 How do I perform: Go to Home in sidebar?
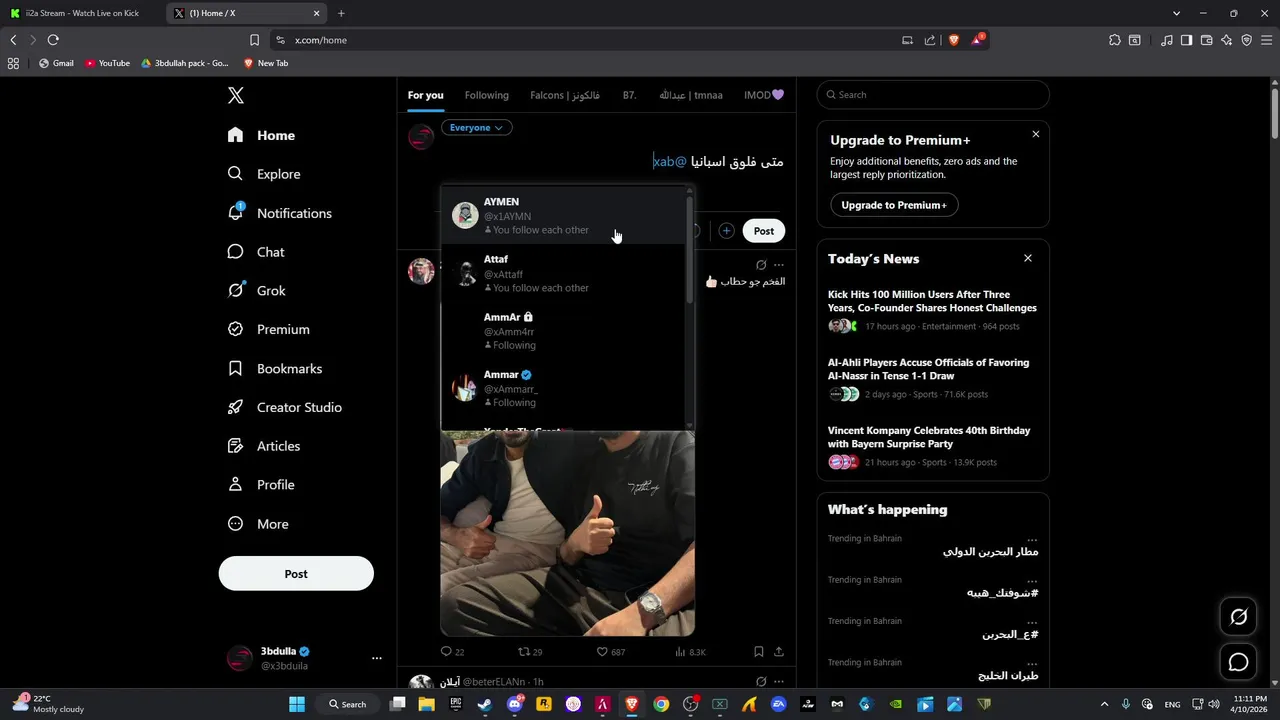click(x=261, y=135)
